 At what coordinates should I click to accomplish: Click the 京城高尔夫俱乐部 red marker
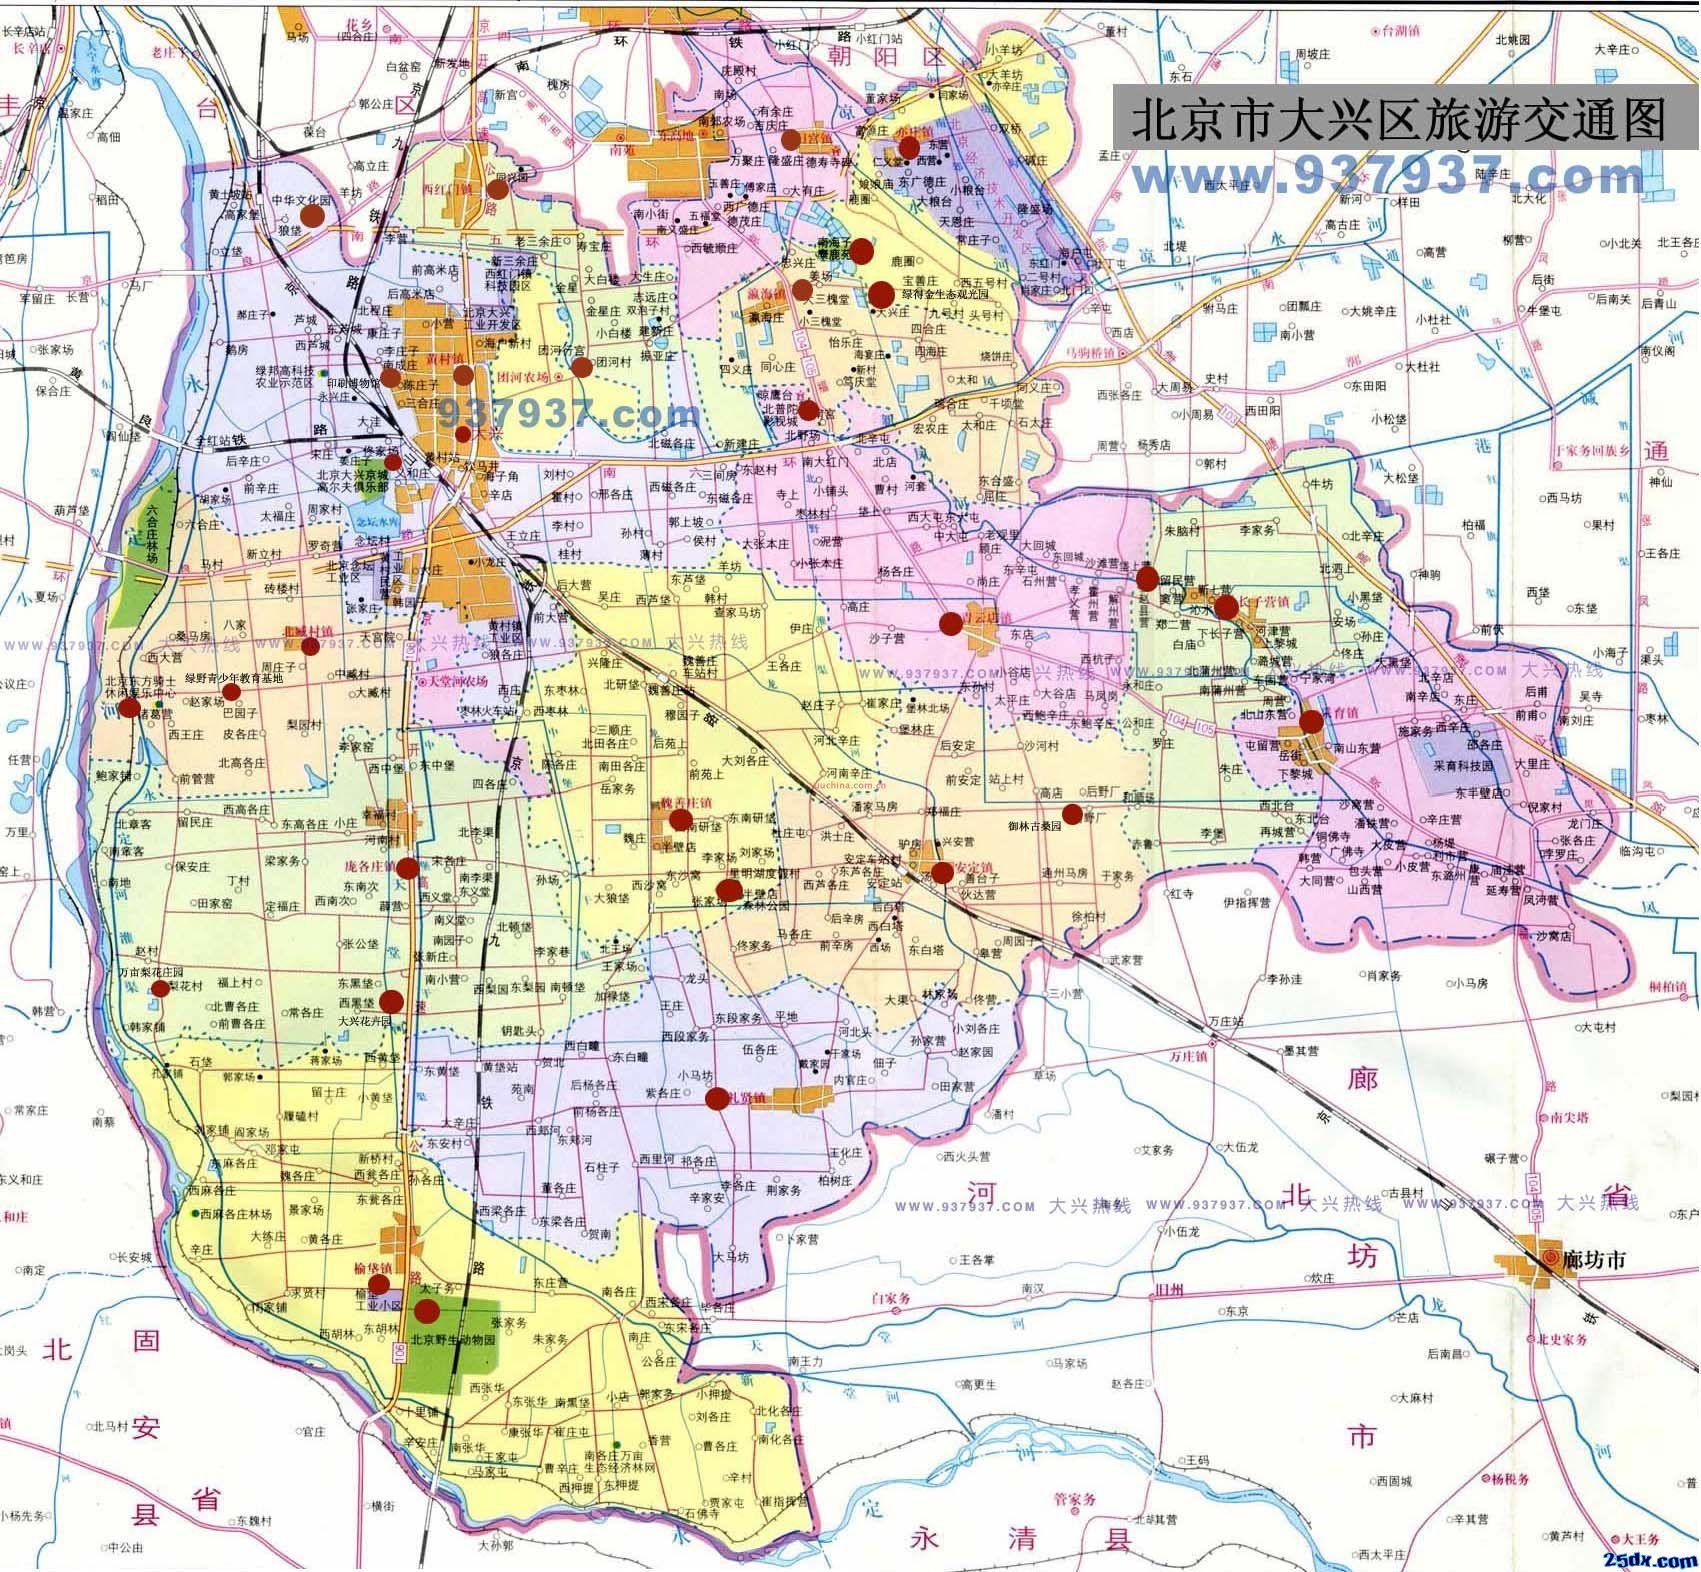(x=392, y=463)
